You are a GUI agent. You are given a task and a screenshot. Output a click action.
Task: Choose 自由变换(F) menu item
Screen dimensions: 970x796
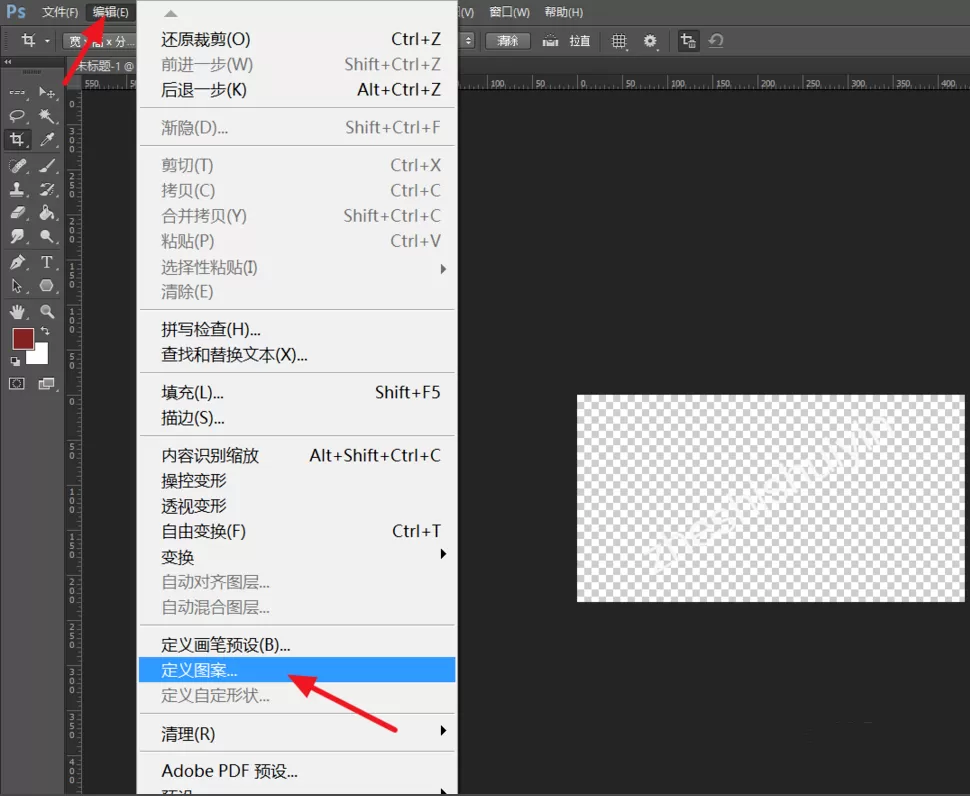click(297, 531)
